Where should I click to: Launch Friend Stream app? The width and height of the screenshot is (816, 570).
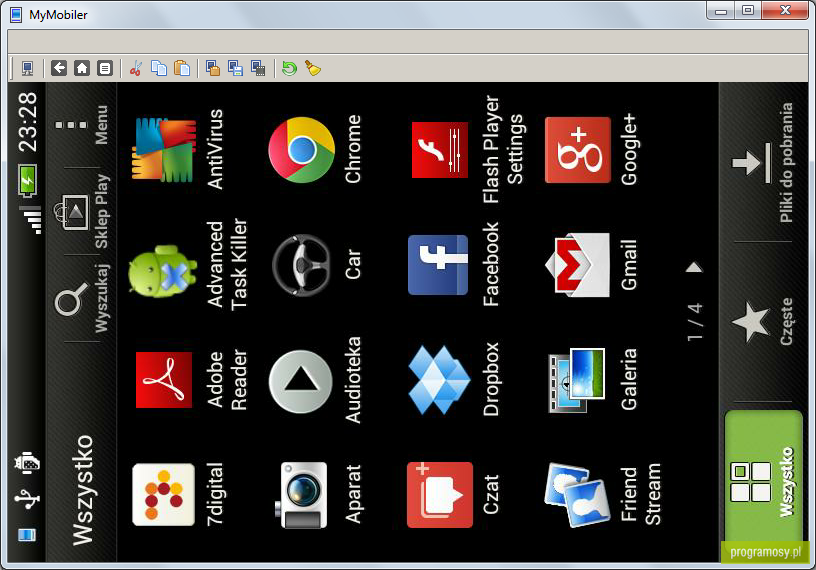(x=577, y=495)
